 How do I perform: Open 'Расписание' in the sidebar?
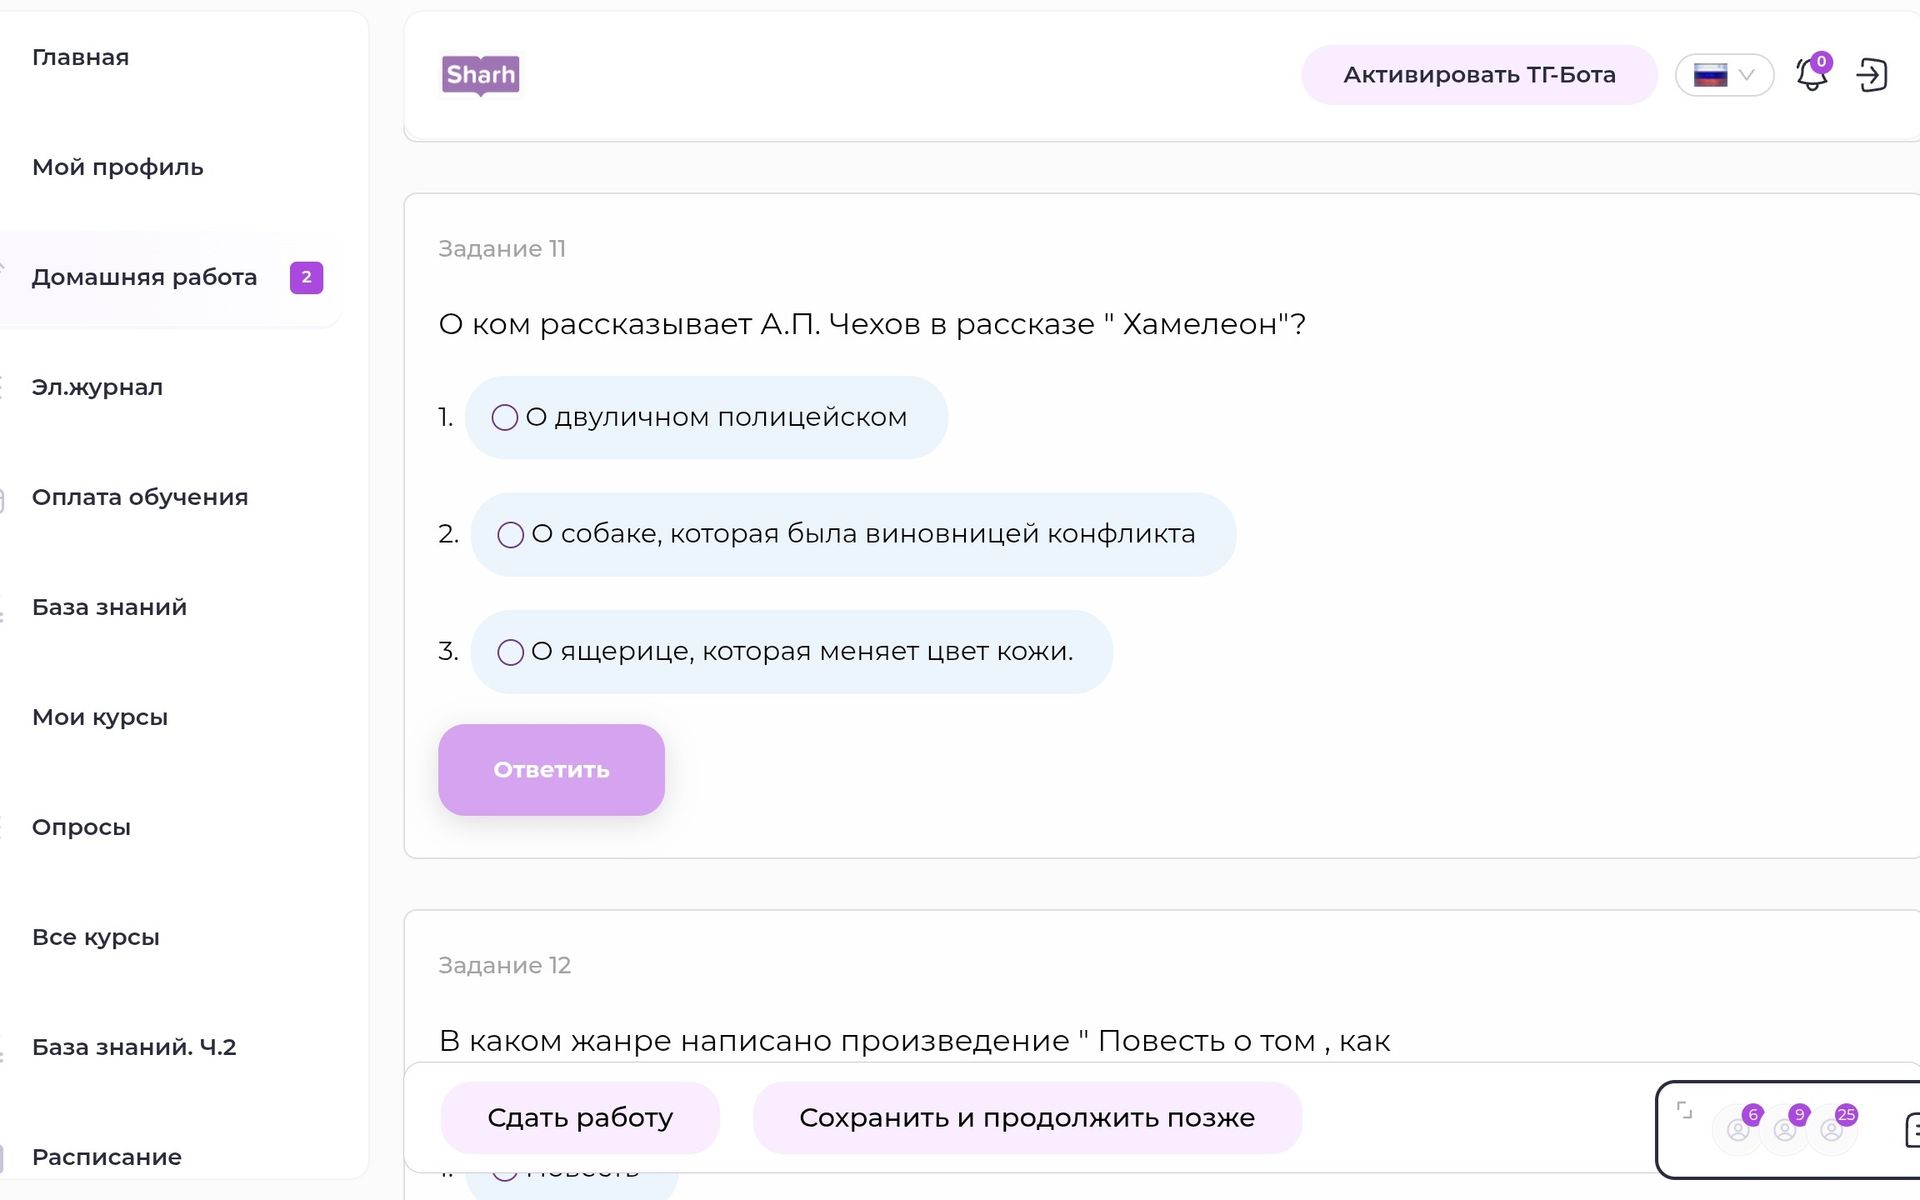(x=107, y=1157)
